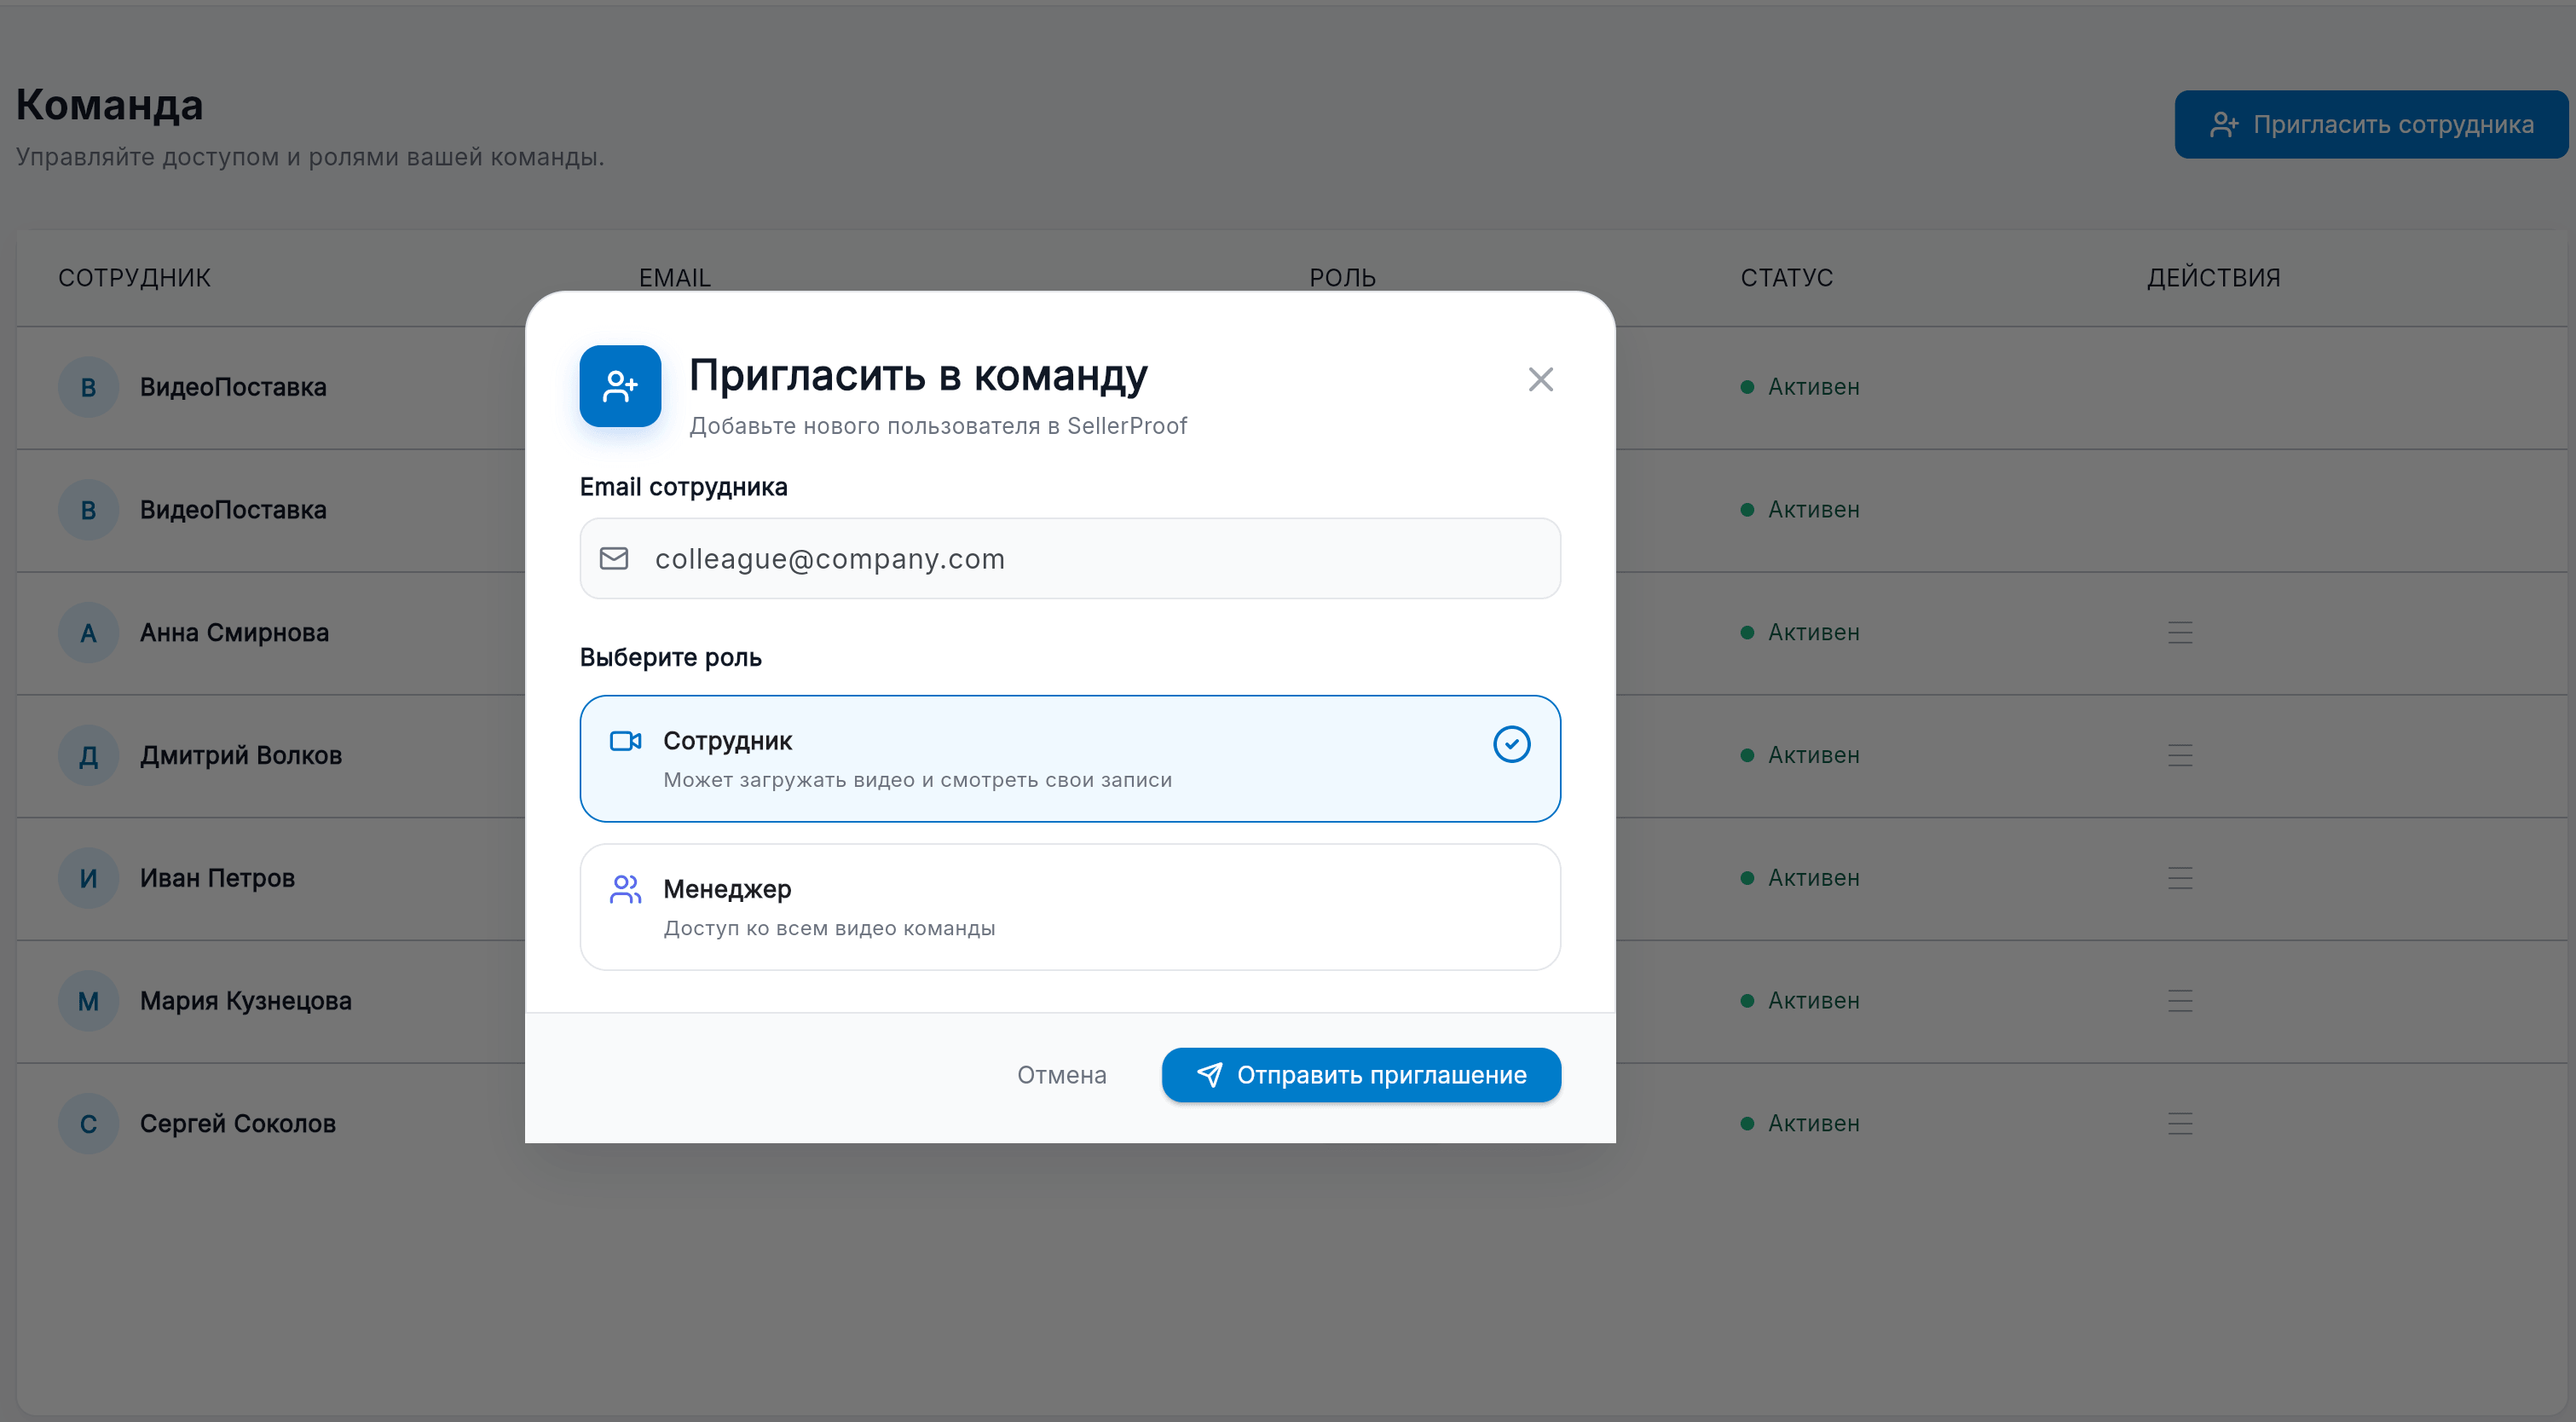Viewport: 2576px width, 1422px height.
Task: Focus the employee email input field
Action: tap(1070, 558)
